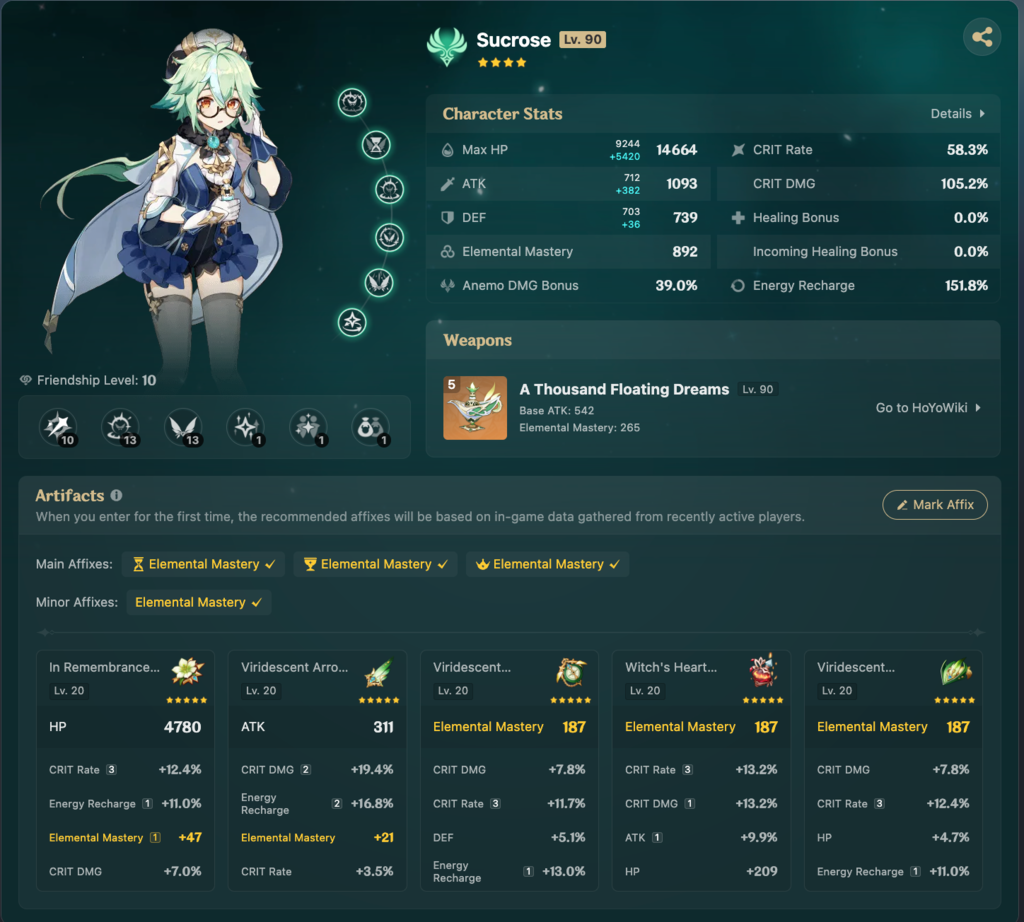Click the Elemental Mastery 892 value

(x=685, y=252)
